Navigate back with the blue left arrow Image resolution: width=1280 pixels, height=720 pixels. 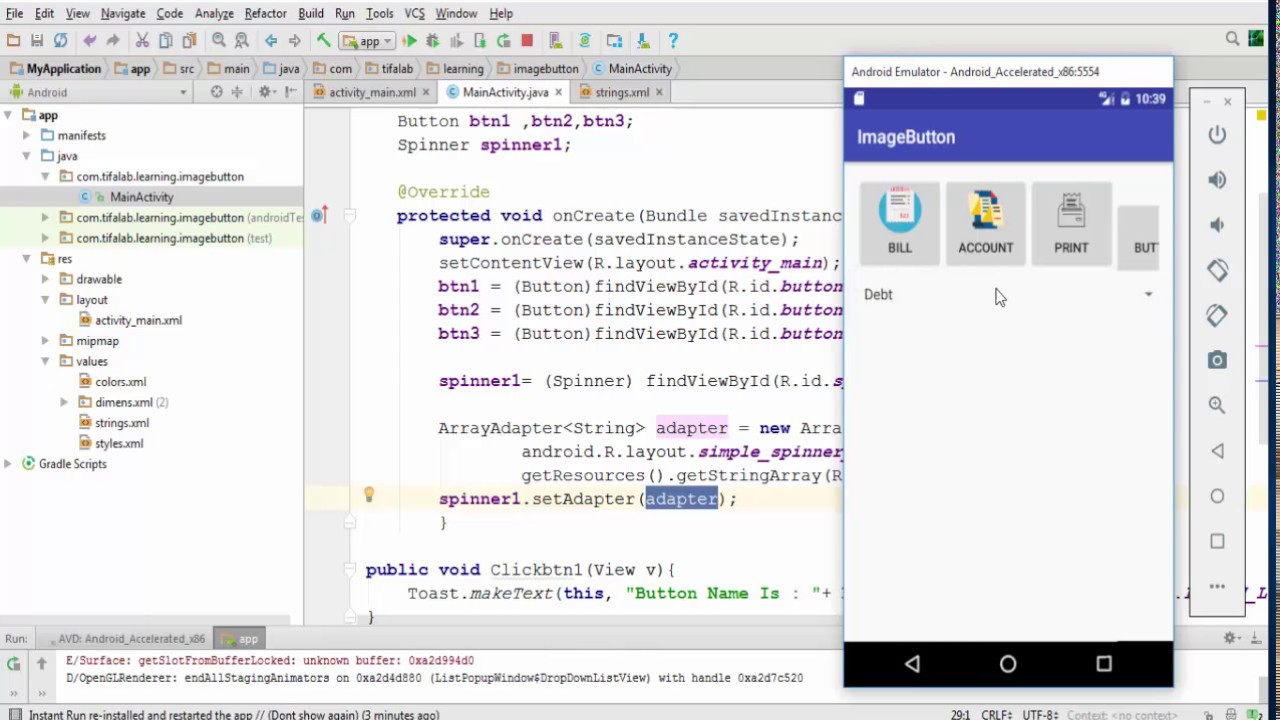click(271, 41)
